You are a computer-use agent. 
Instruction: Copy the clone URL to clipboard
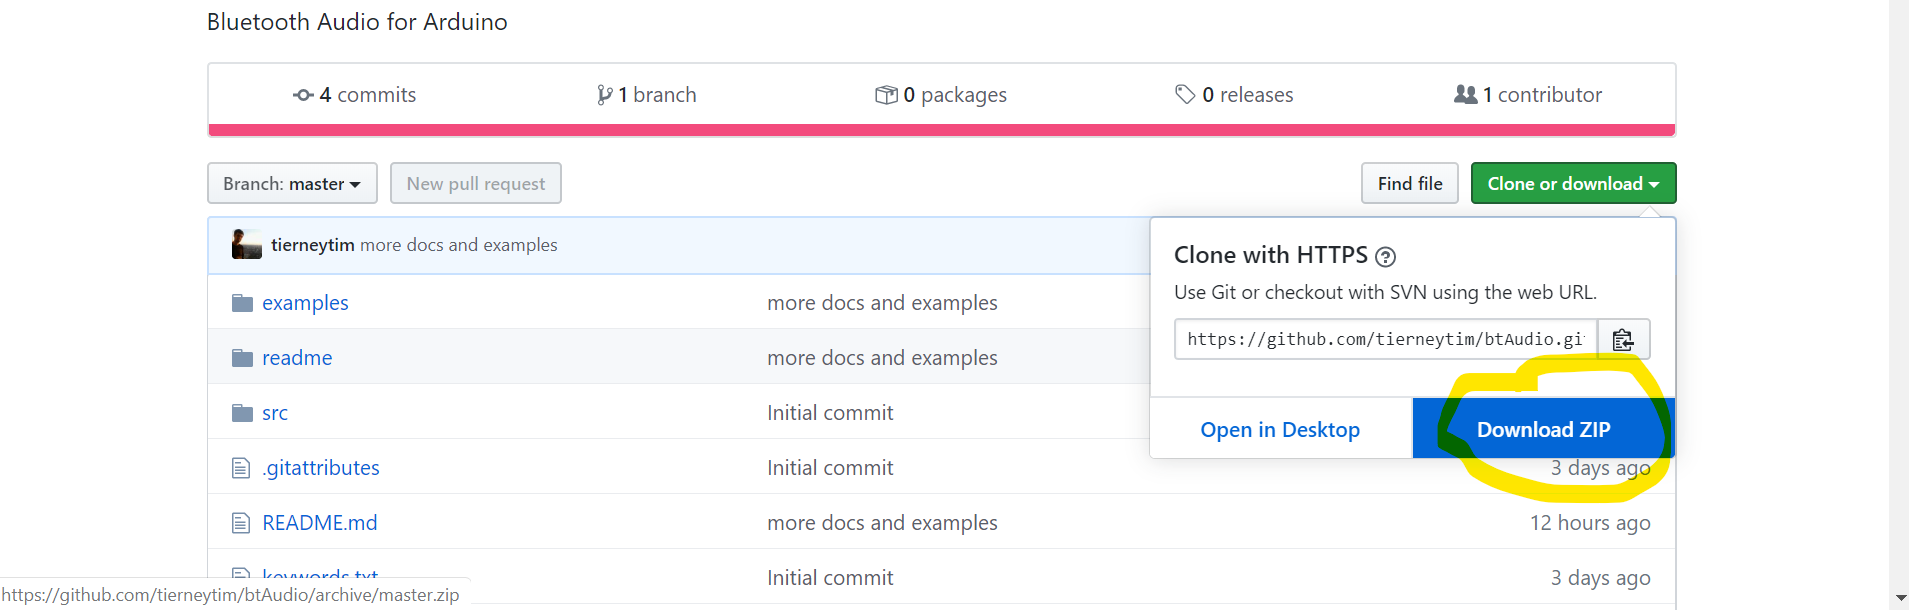[1623, 340]
